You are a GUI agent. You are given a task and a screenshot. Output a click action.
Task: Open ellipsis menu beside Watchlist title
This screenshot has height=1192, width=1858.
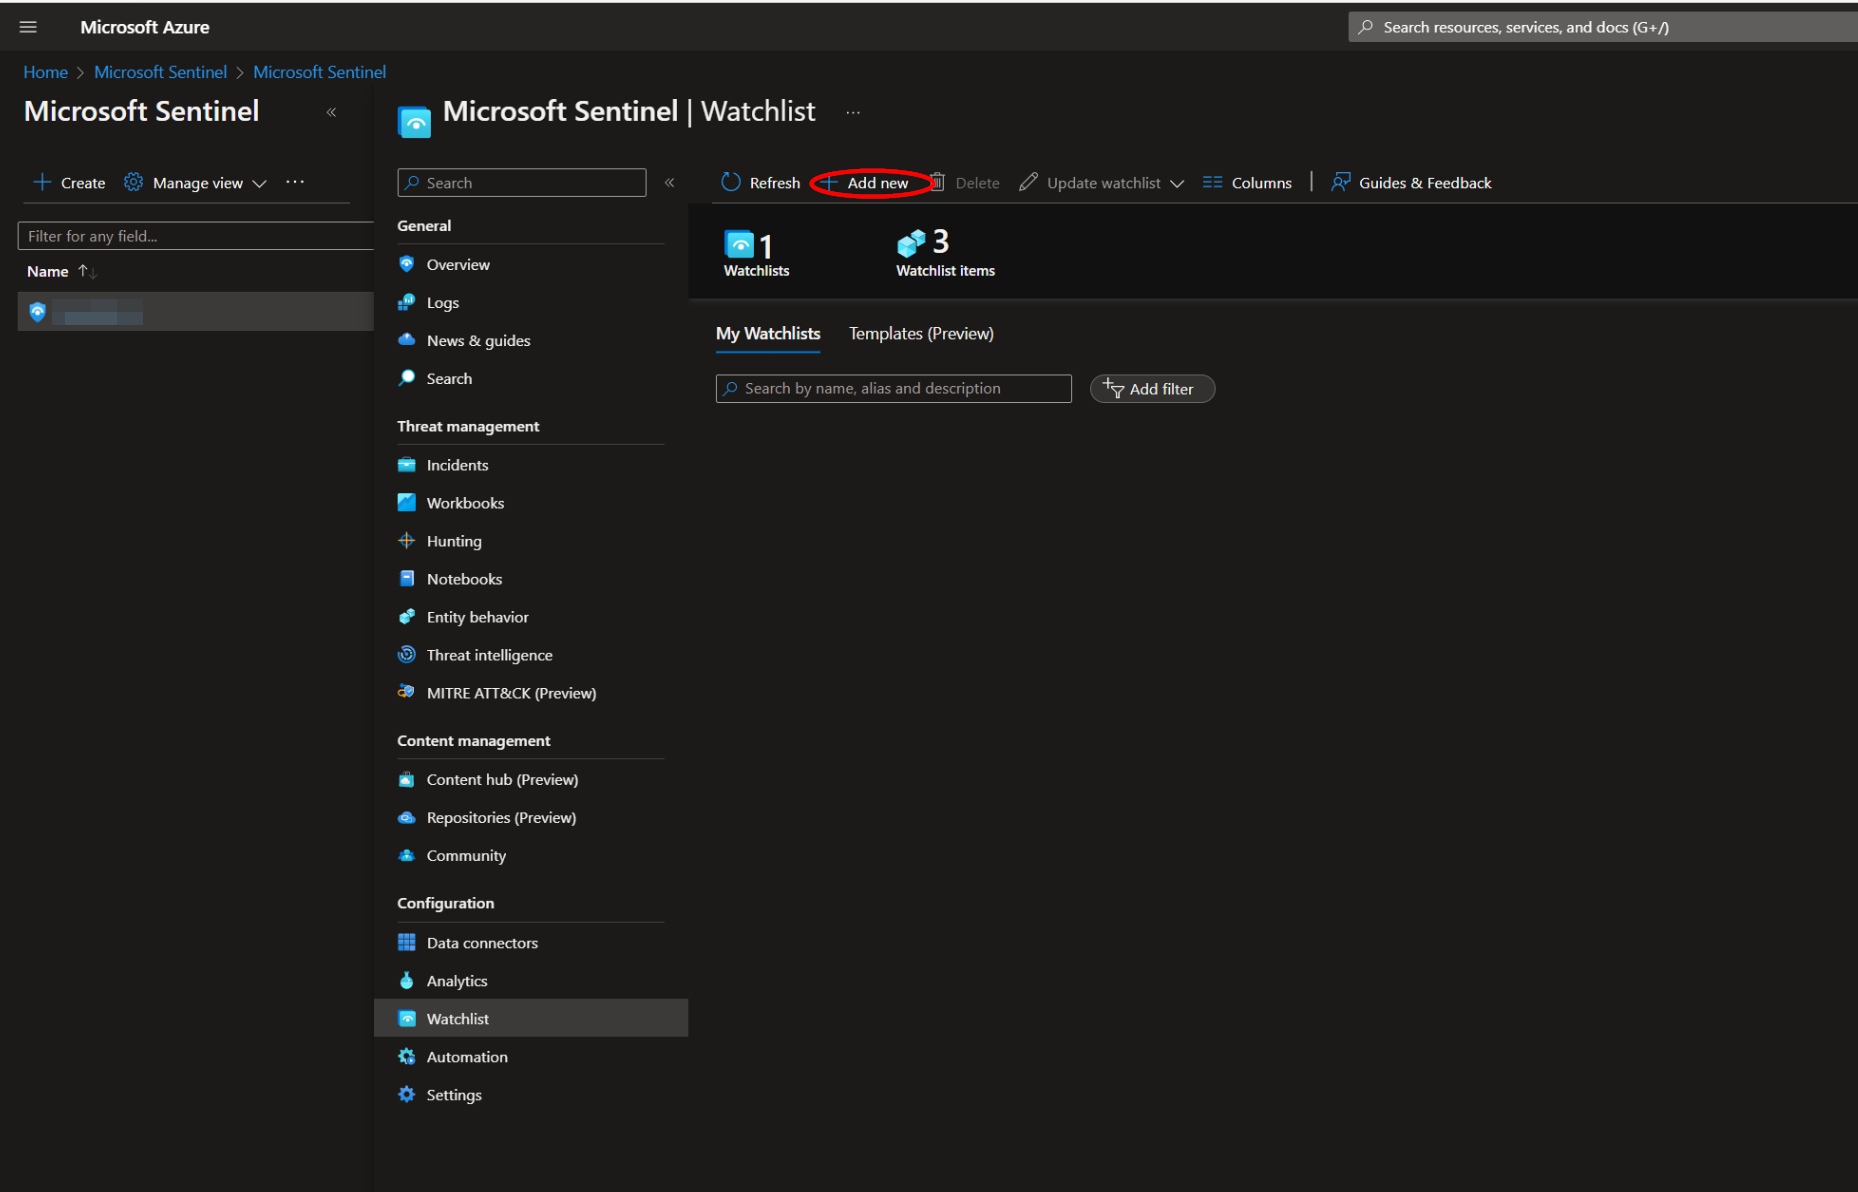point(853,112)
